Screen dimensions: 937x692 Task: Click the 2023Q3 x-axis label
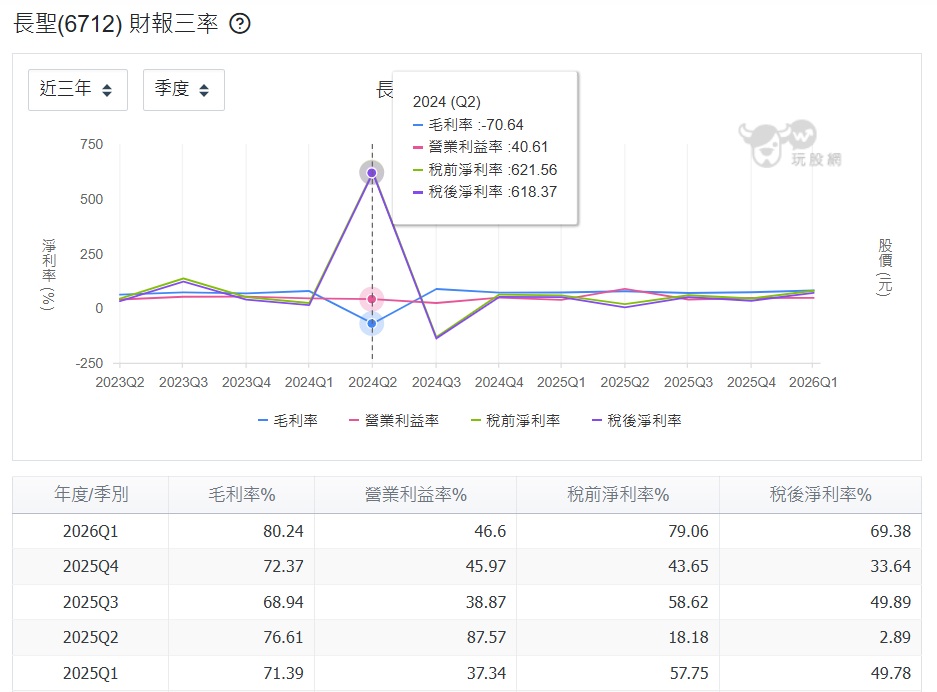coord(183,382)
